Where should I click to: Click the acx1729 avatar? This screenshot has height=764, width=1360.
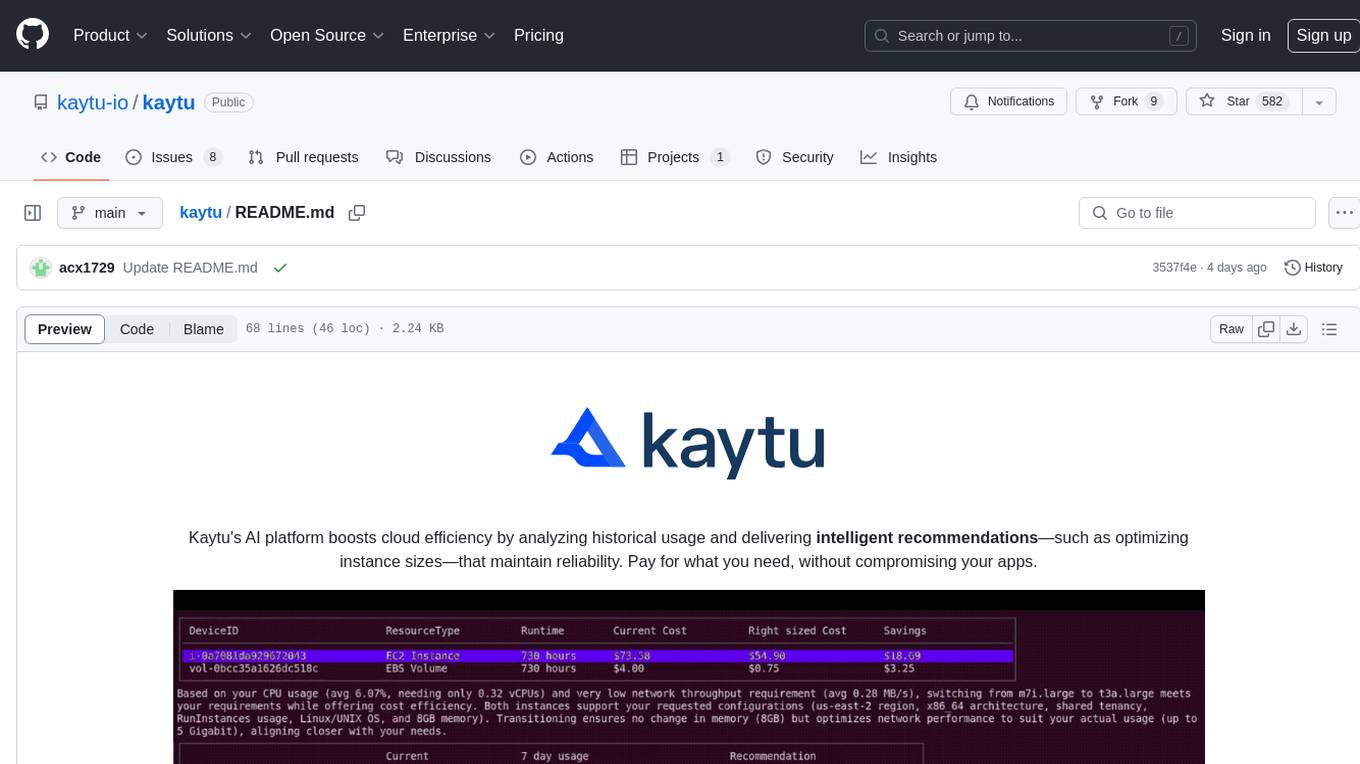pyautogui.click(x=41, y=268)
